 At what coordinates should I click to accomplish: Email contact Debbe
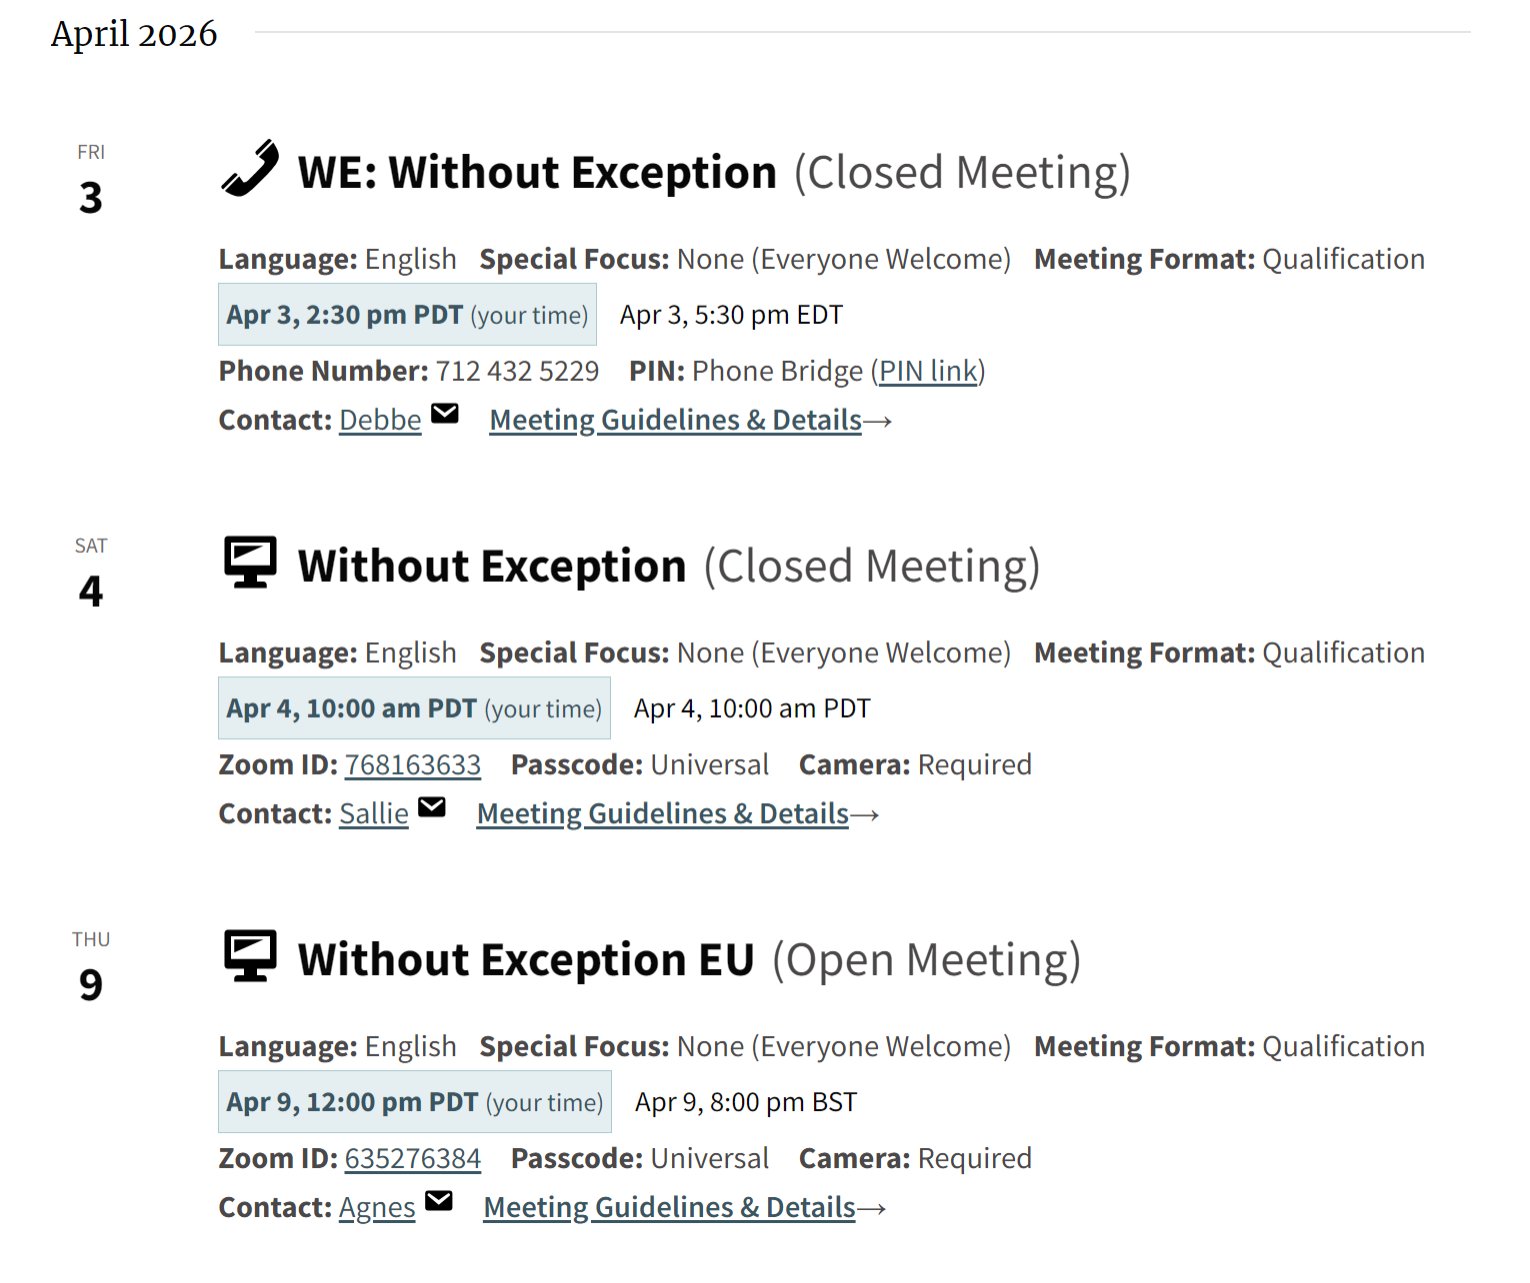(x=379, y=419)
